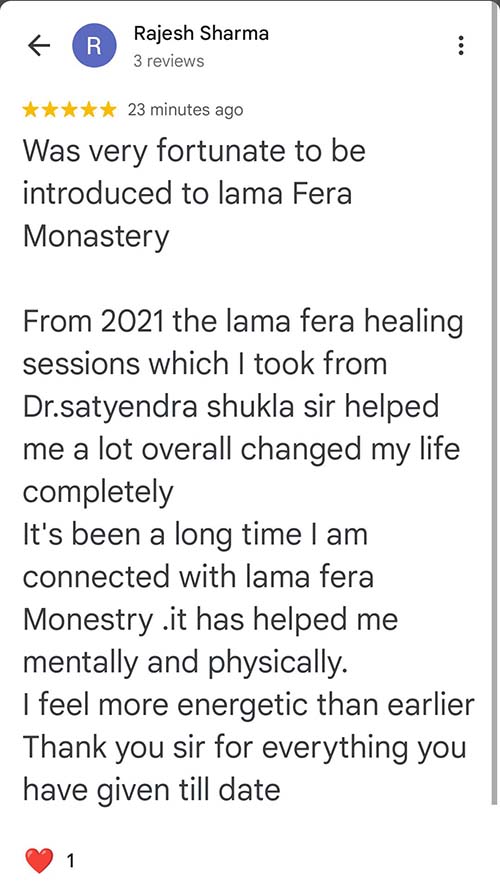The image size is (500, 884).
Task: Click the fifth yellow rating star
Action: [107, 110]
